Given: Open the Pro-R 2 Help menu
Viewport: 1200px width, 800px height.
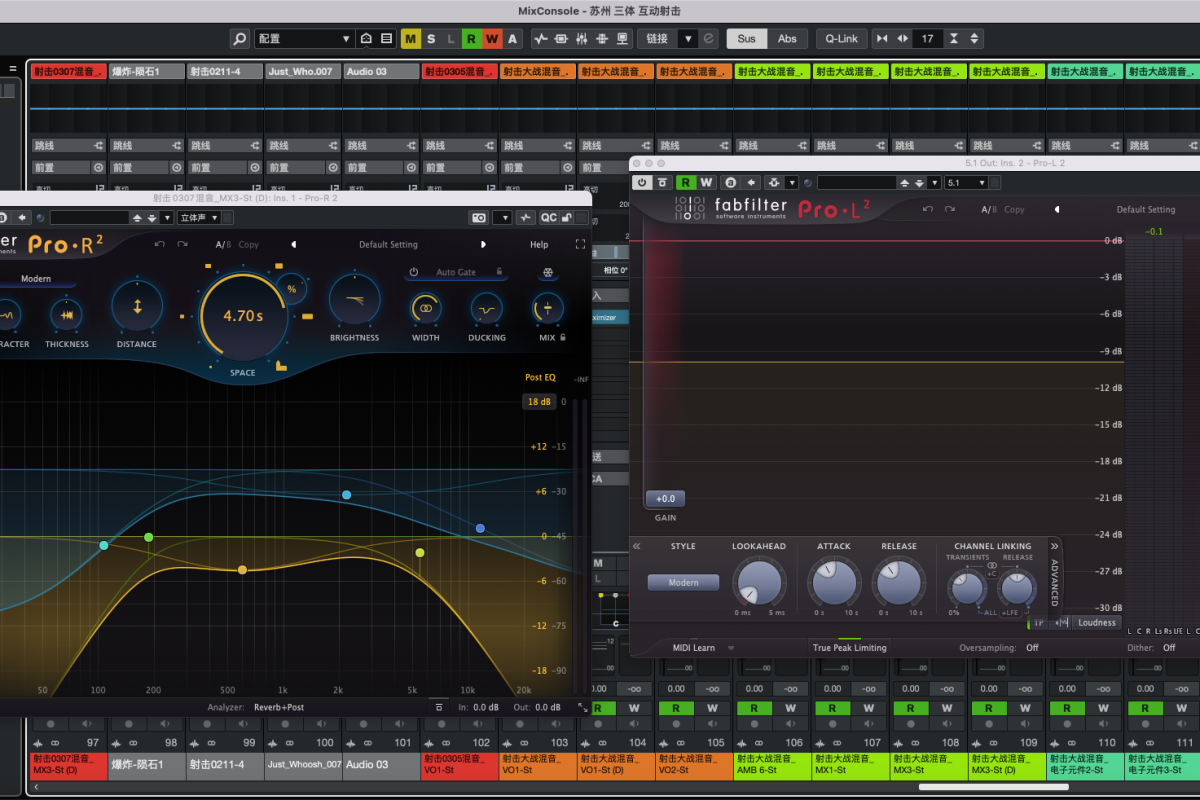Looking at the screenshot, I should pos(539,245).
